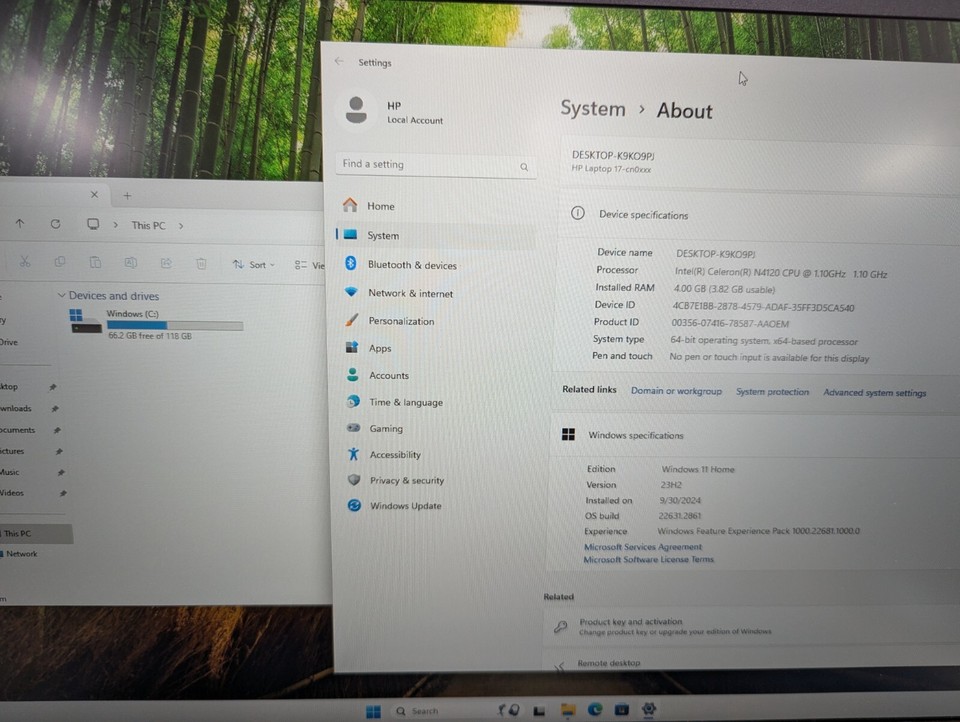This screenshot has width=960, height=722.
Task: Open the Accessibility settings page
Action: [394, 454]
